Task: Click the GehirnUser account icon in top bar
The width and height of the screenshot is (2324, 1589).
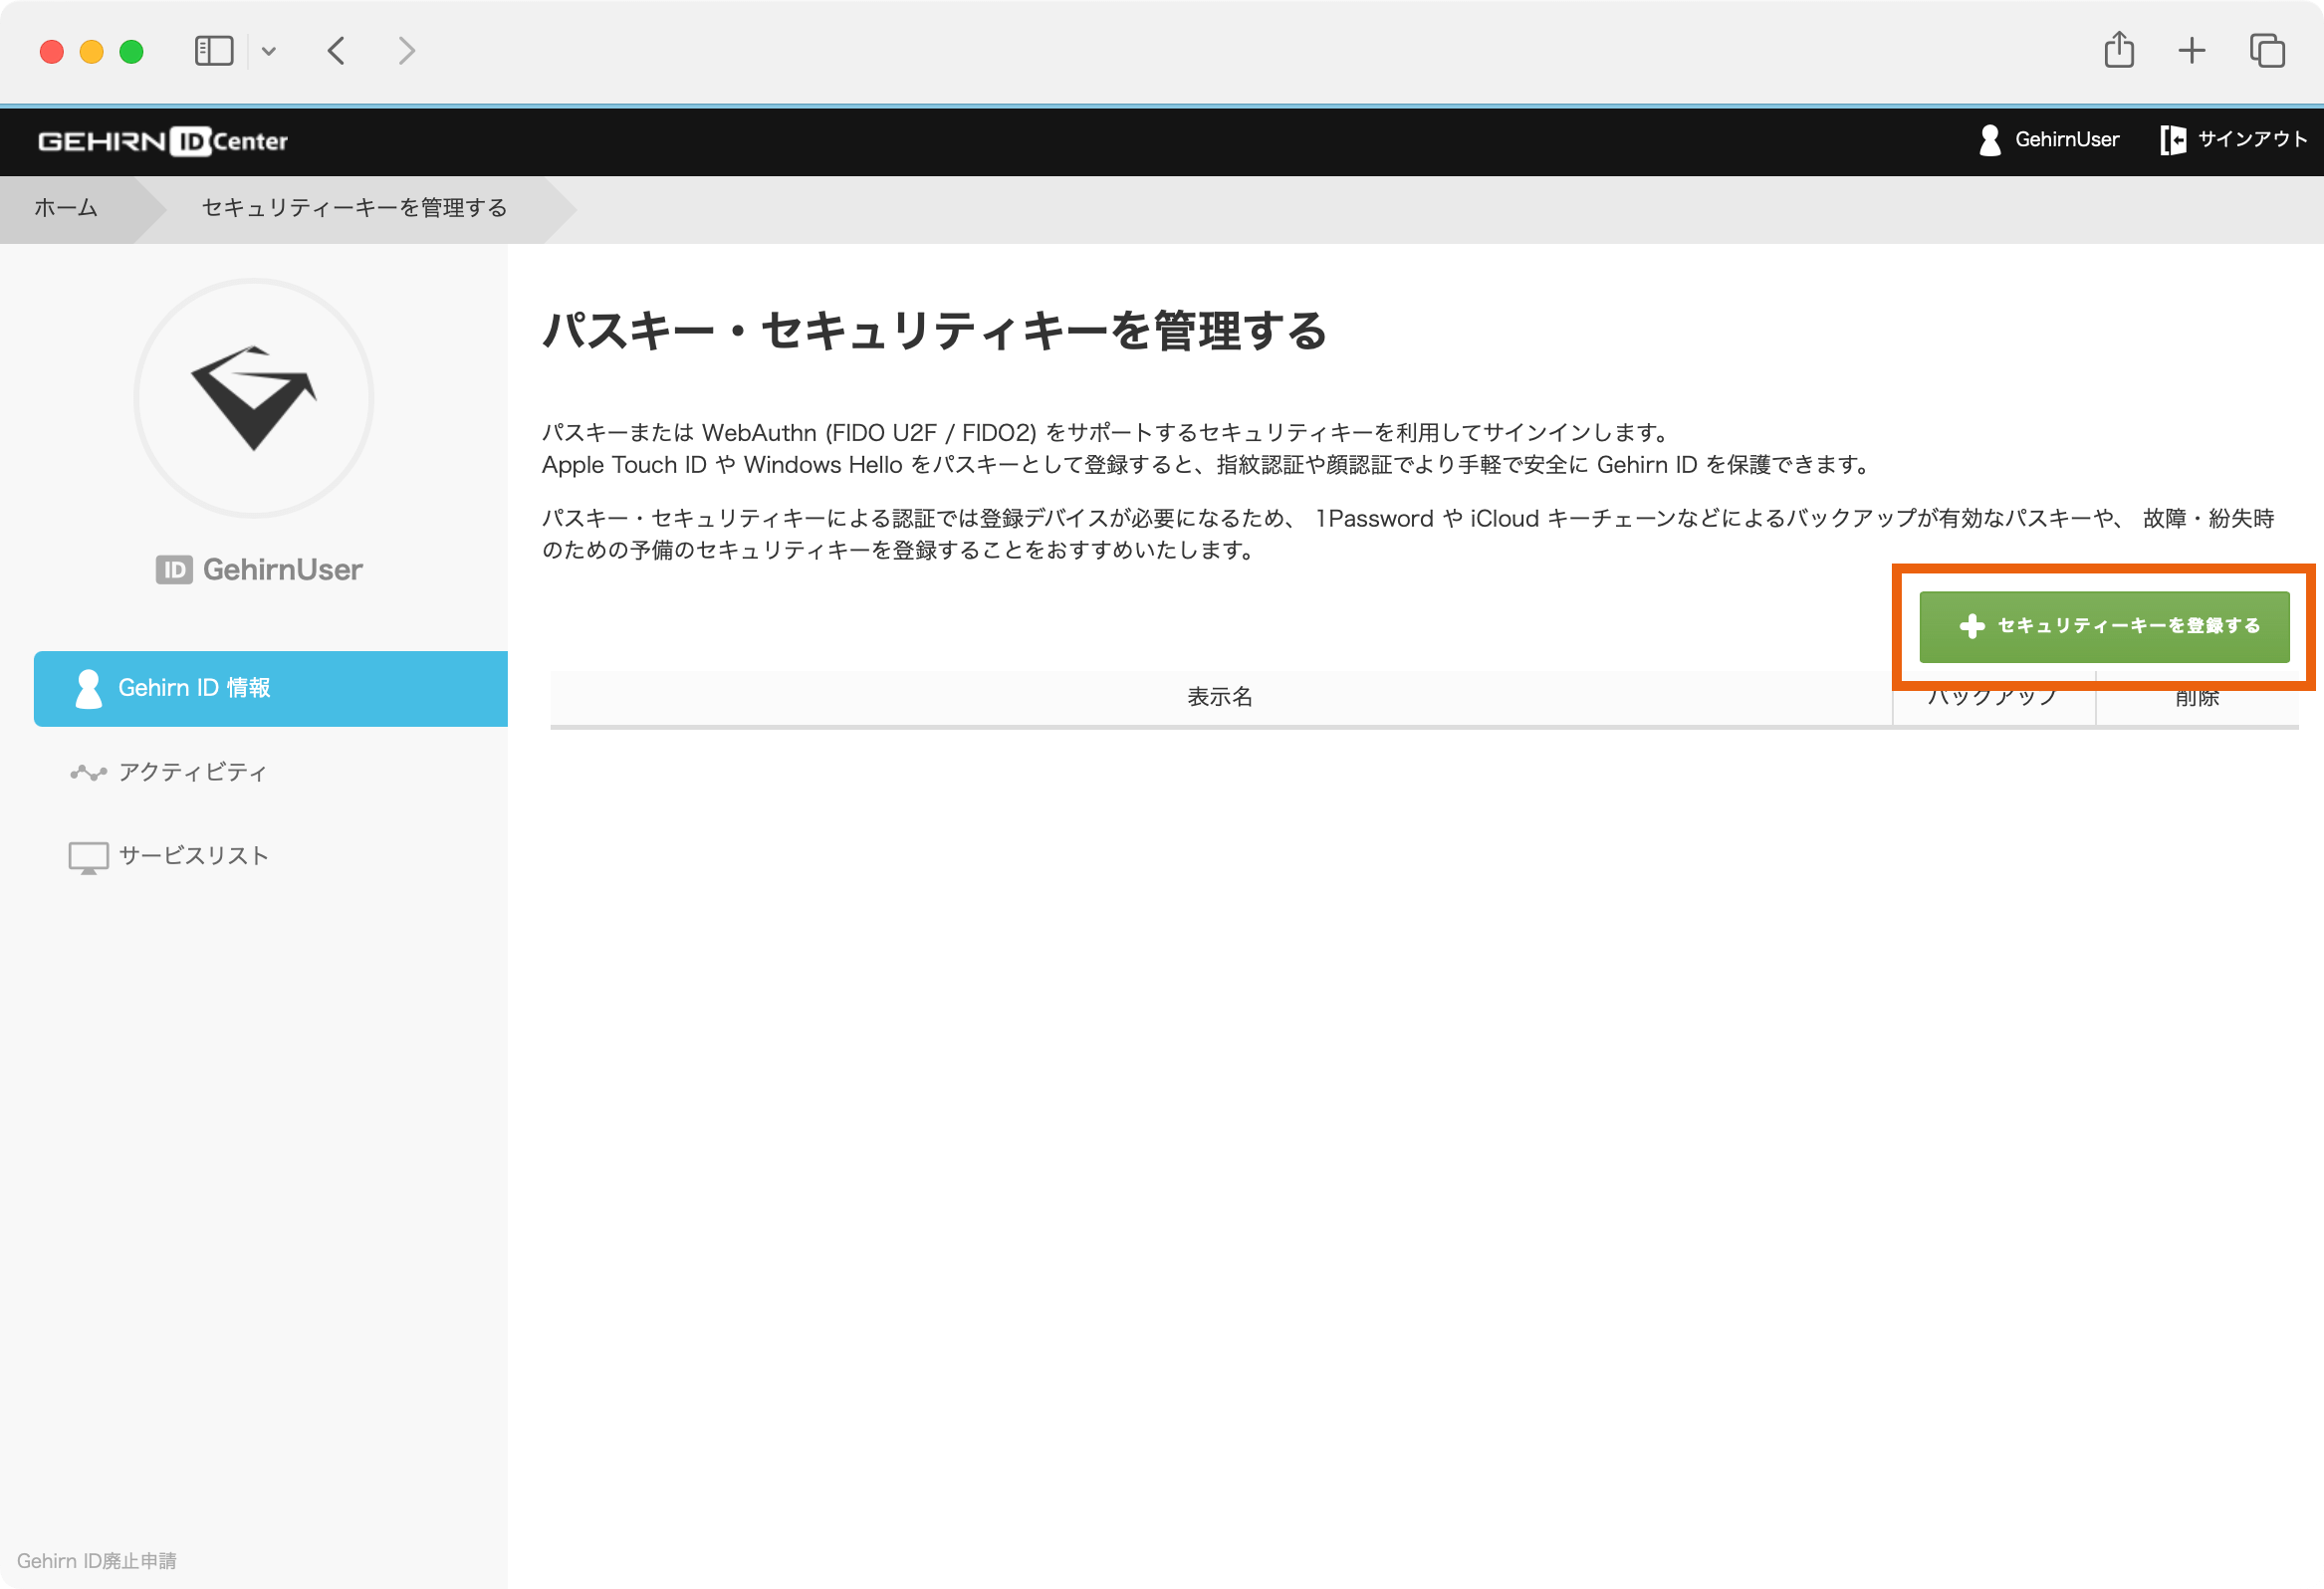Action: (x=1988, y=140)
